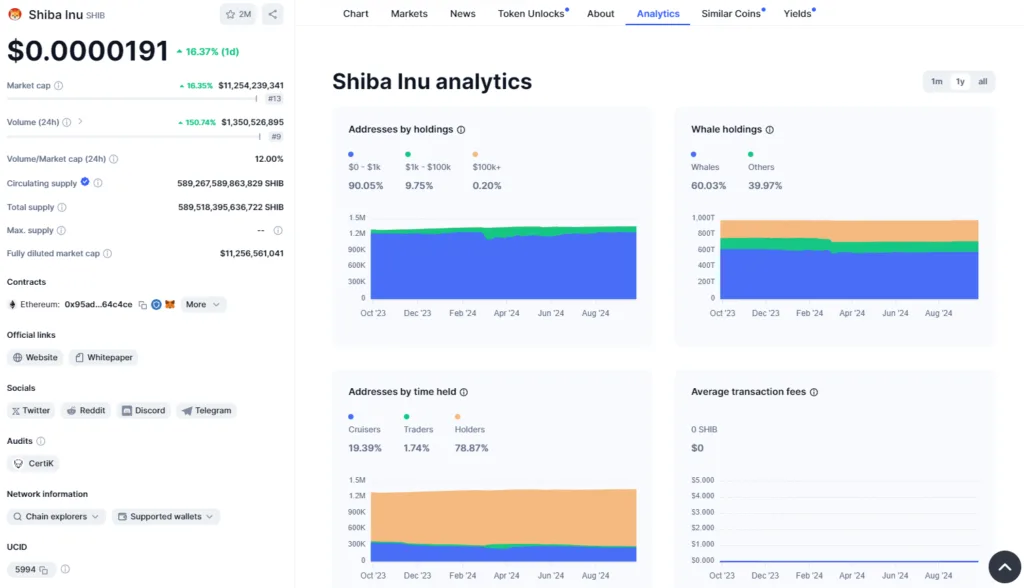The image size is (1024, 588).
Task: Expand Volume (24h) details chevron
Action: coord(80,122)
